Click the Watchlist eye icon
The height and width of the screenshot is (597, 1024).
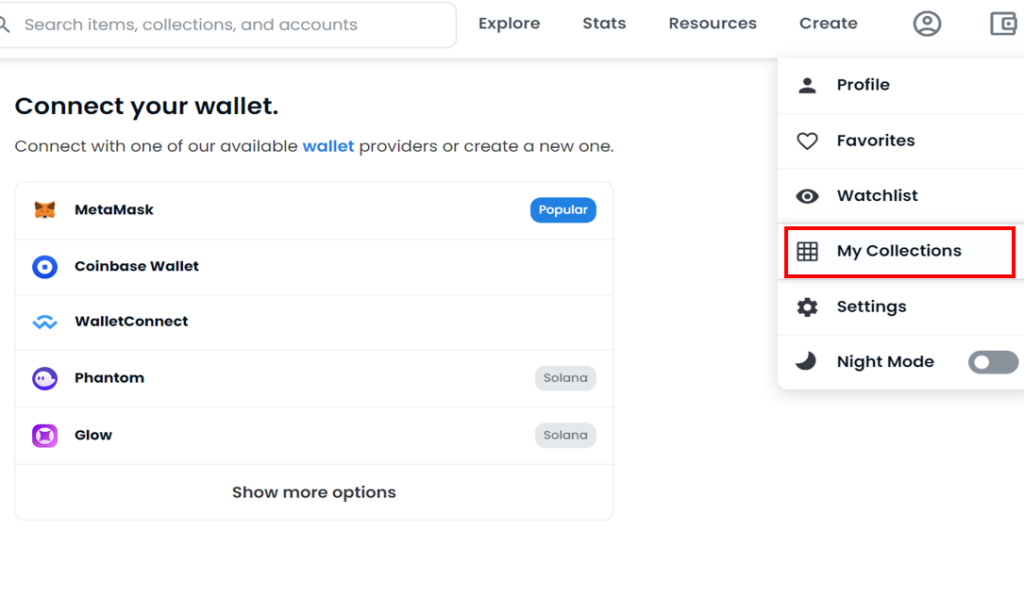tap(807, 196)
